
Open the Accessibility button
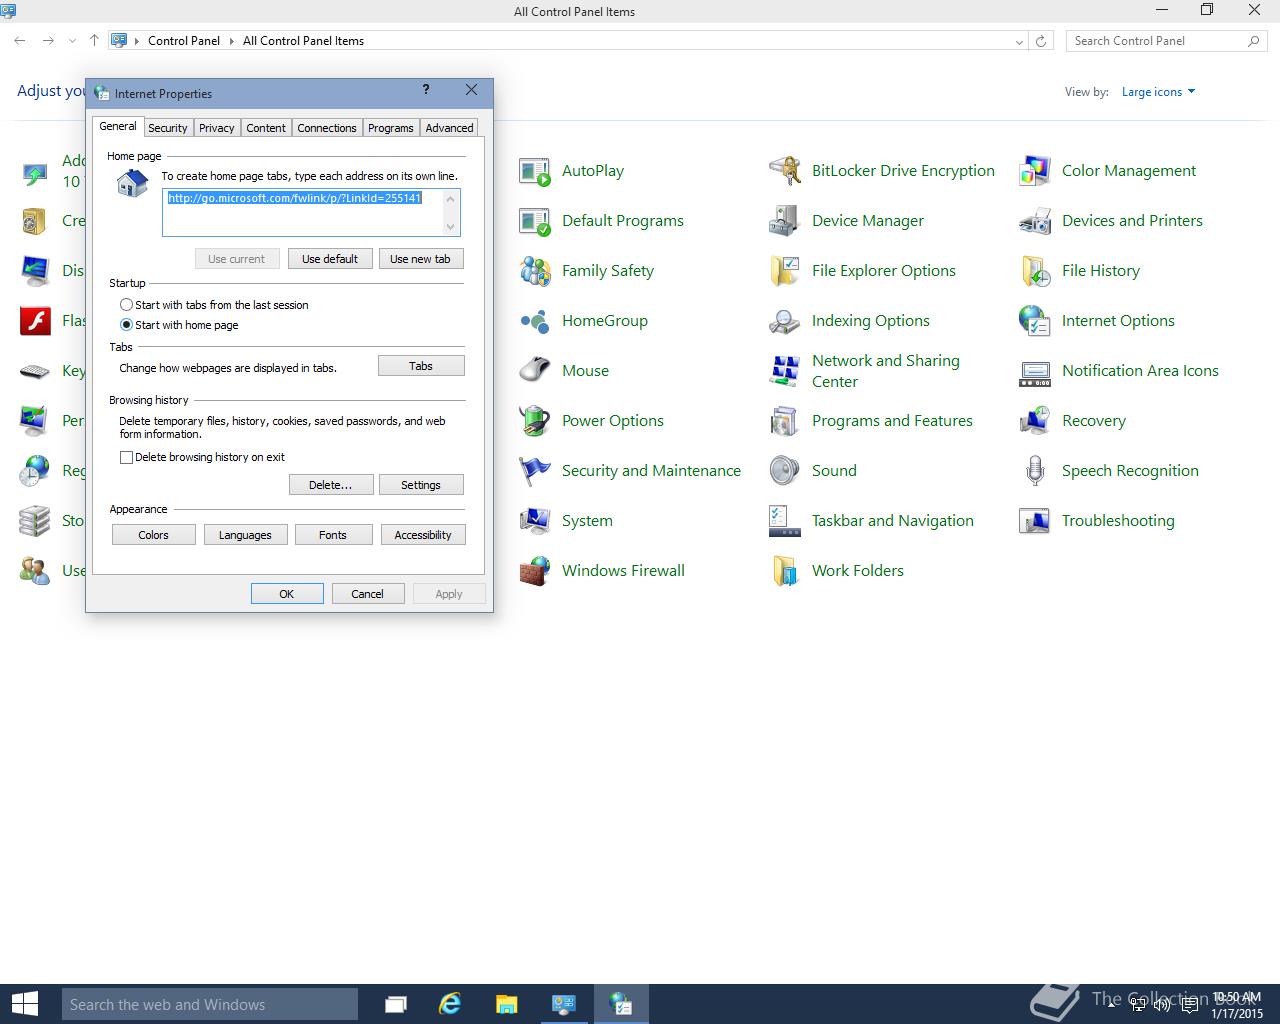tap(423, 535)
